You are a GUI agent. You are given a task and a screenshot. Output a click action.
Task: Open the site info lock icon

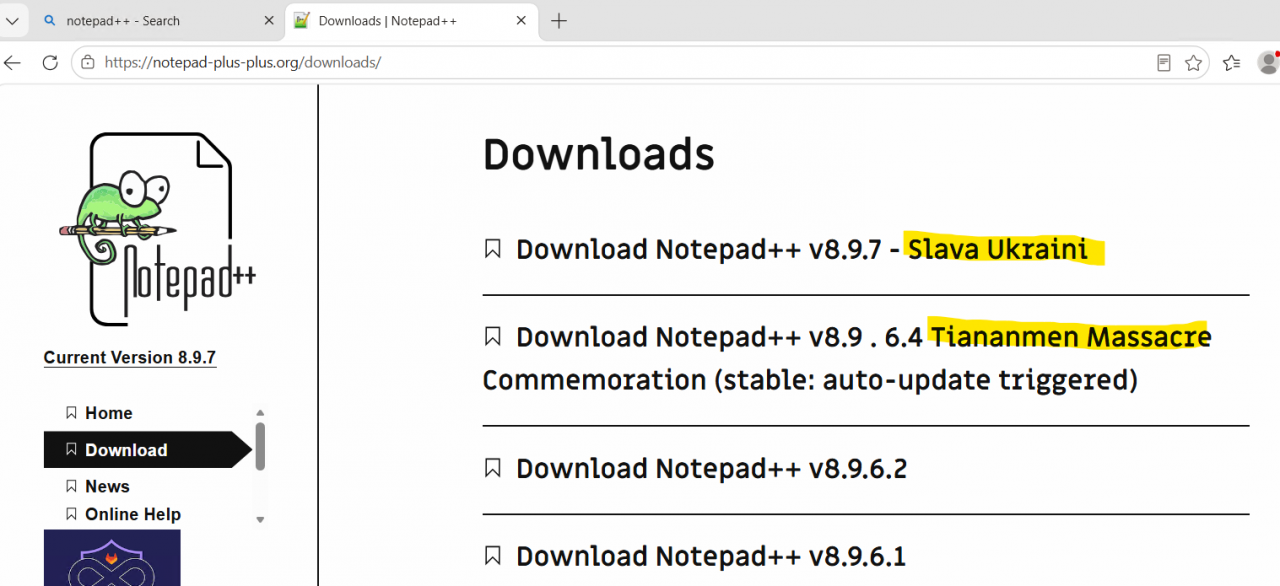[x=88, y=62]
